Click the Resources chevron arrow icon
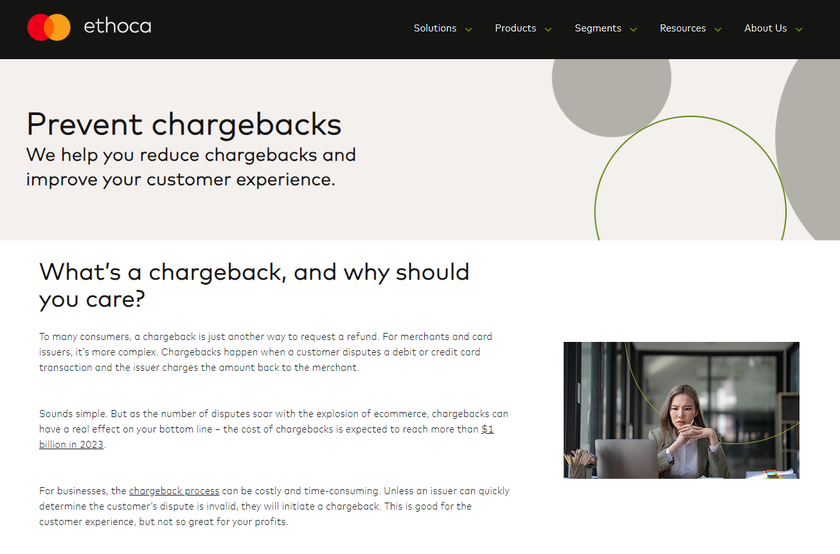 [718, 29]
